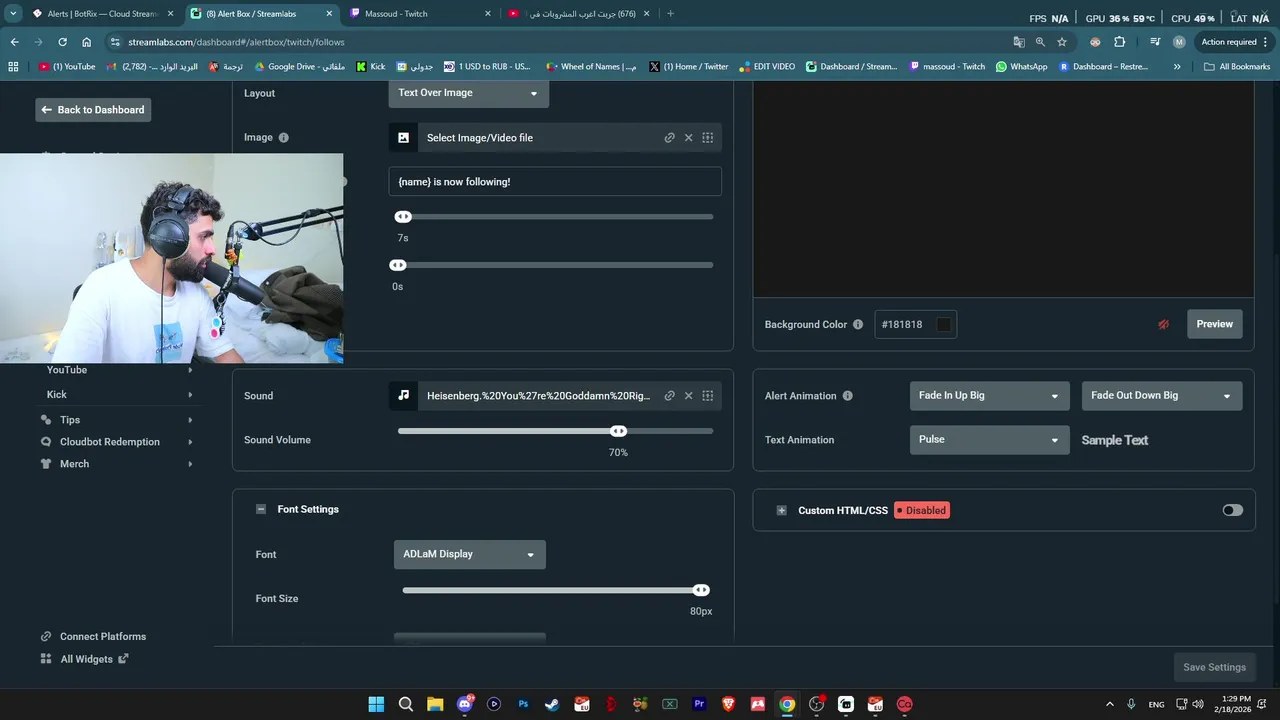This screenshot has width=1280, height=720.
Task: Click the image placeholder icon beside Select Image/Video file
Action: pos(403,138)
